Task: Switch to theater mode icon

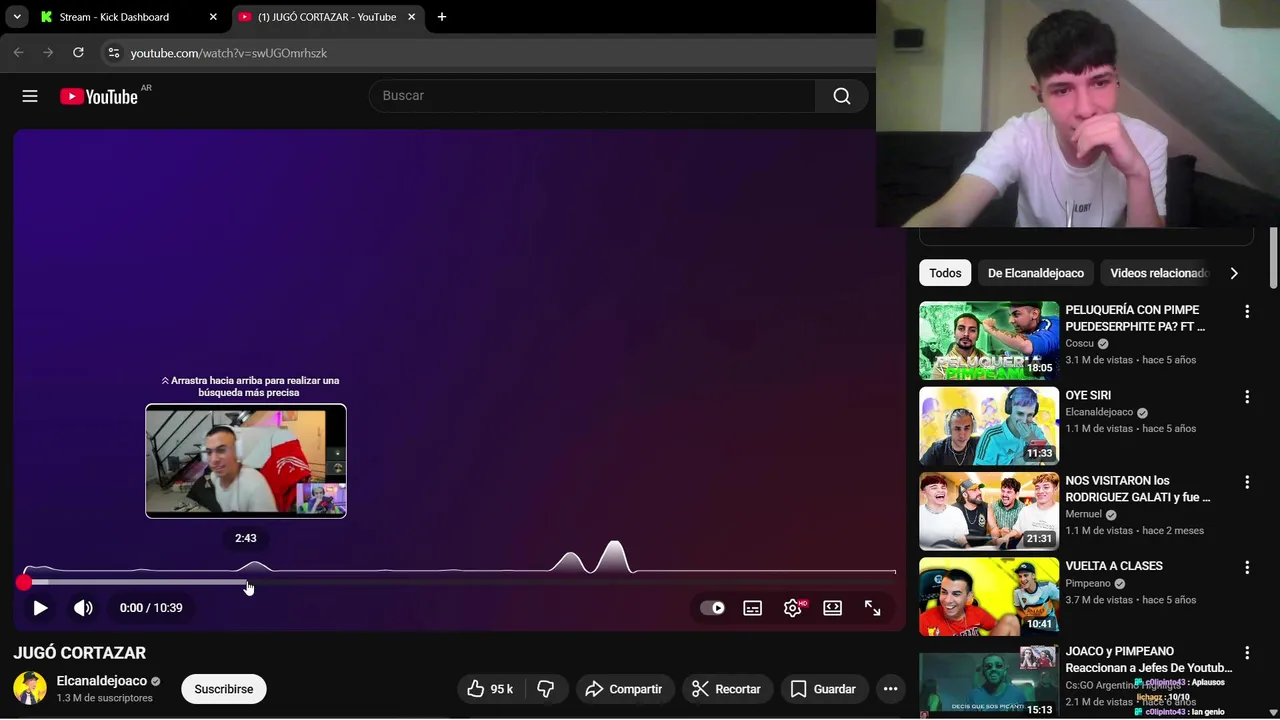Action: 833,608
